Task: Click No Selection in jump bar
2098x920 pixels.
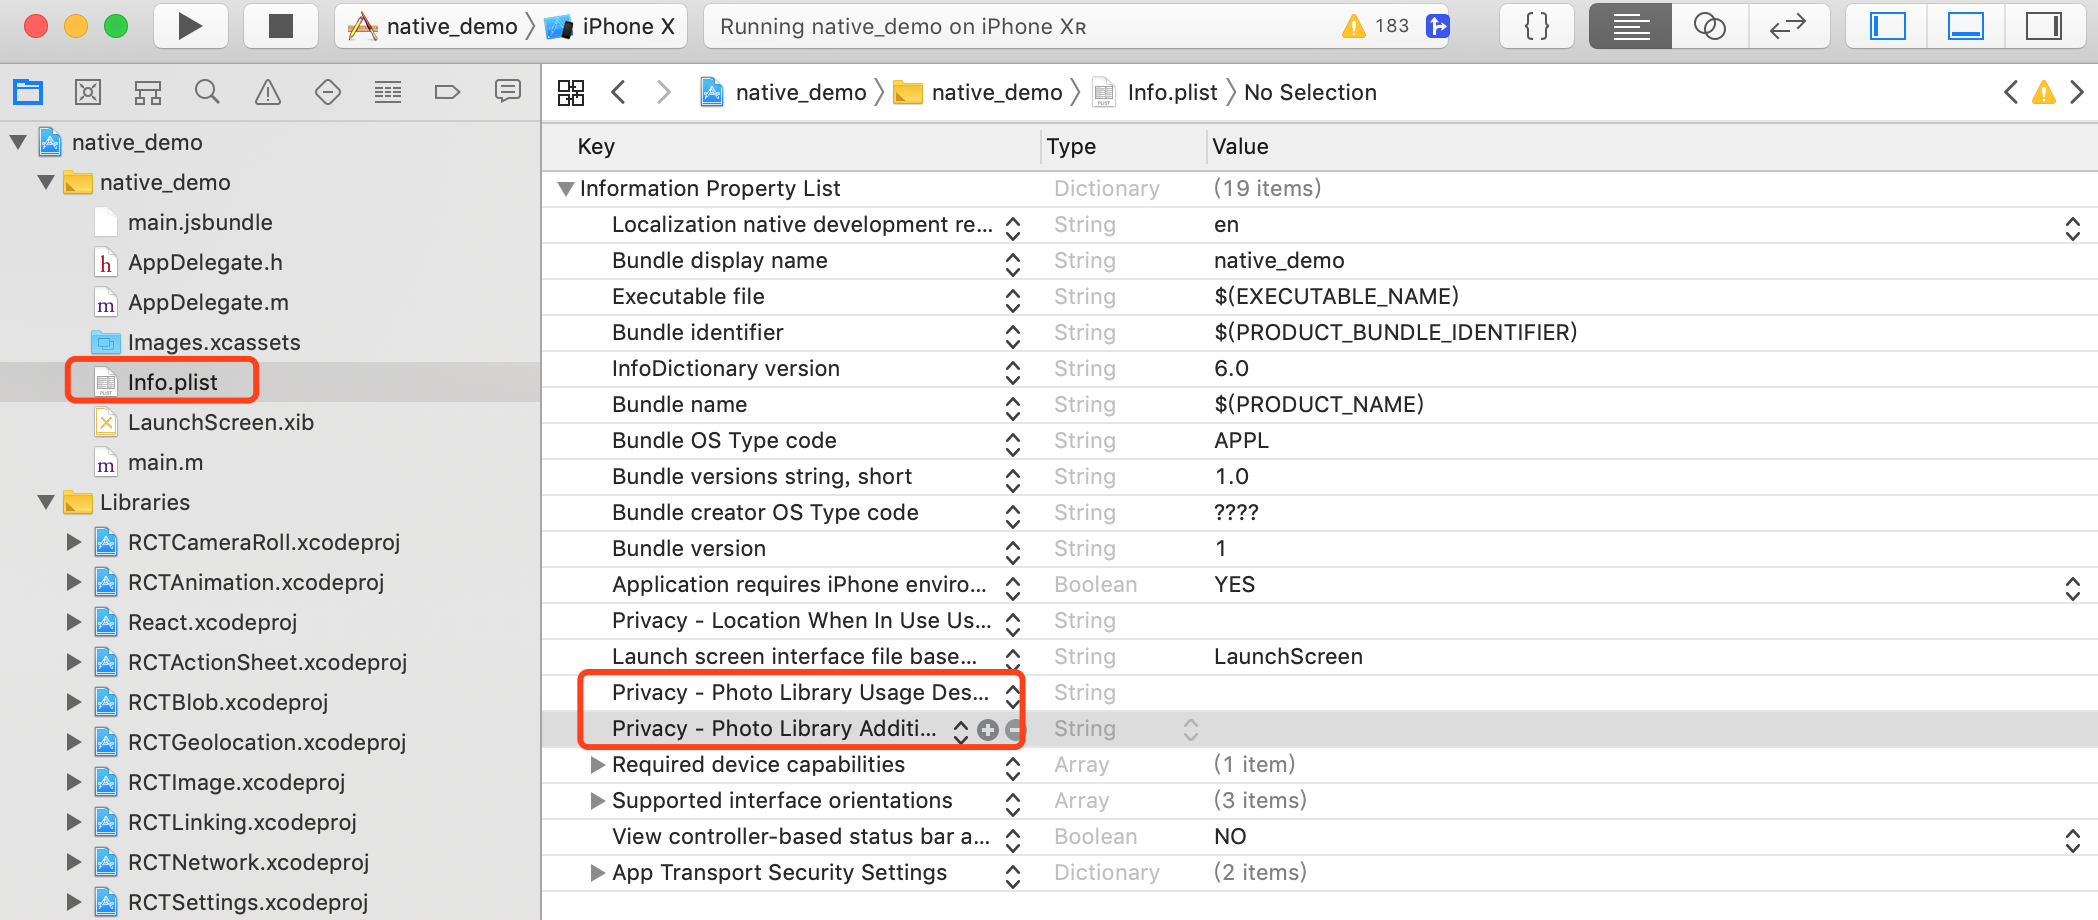Action: [1310, 92]
